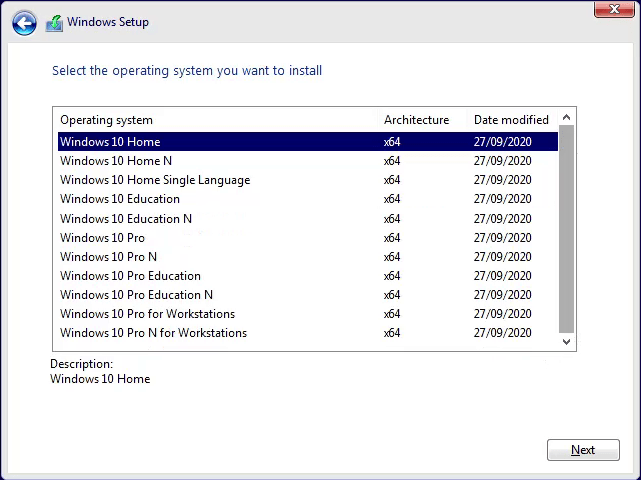This screenshot has height=480, width=642.
Task: Select Windows 10 Pro Education
Action: (x=307, y=276)
